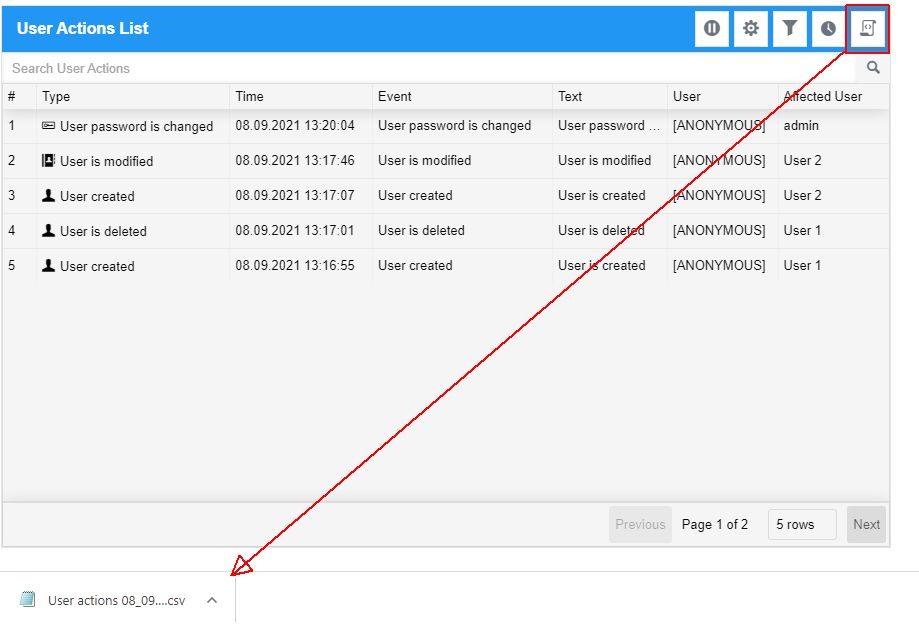Click the user icon in row 5

49,265
